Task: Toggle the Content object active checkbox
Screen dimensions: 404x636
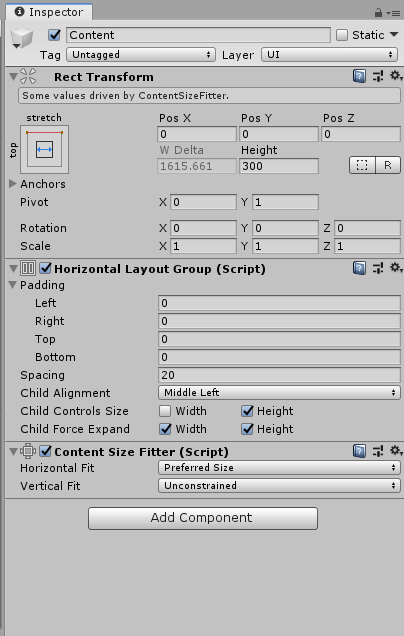Action: point(54,35)
